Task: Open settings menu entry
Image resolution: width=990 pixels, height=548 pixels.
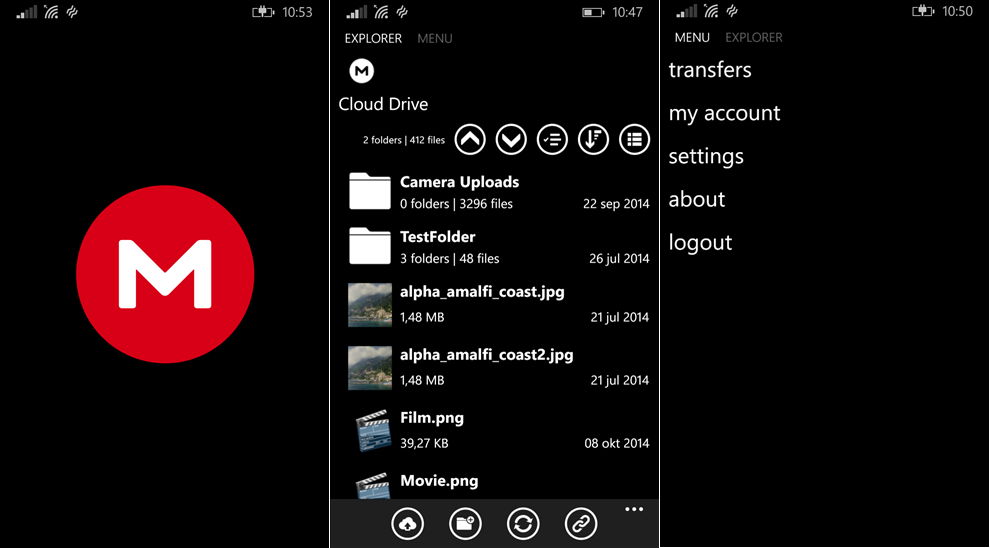Action: click(x=707, y=157)
